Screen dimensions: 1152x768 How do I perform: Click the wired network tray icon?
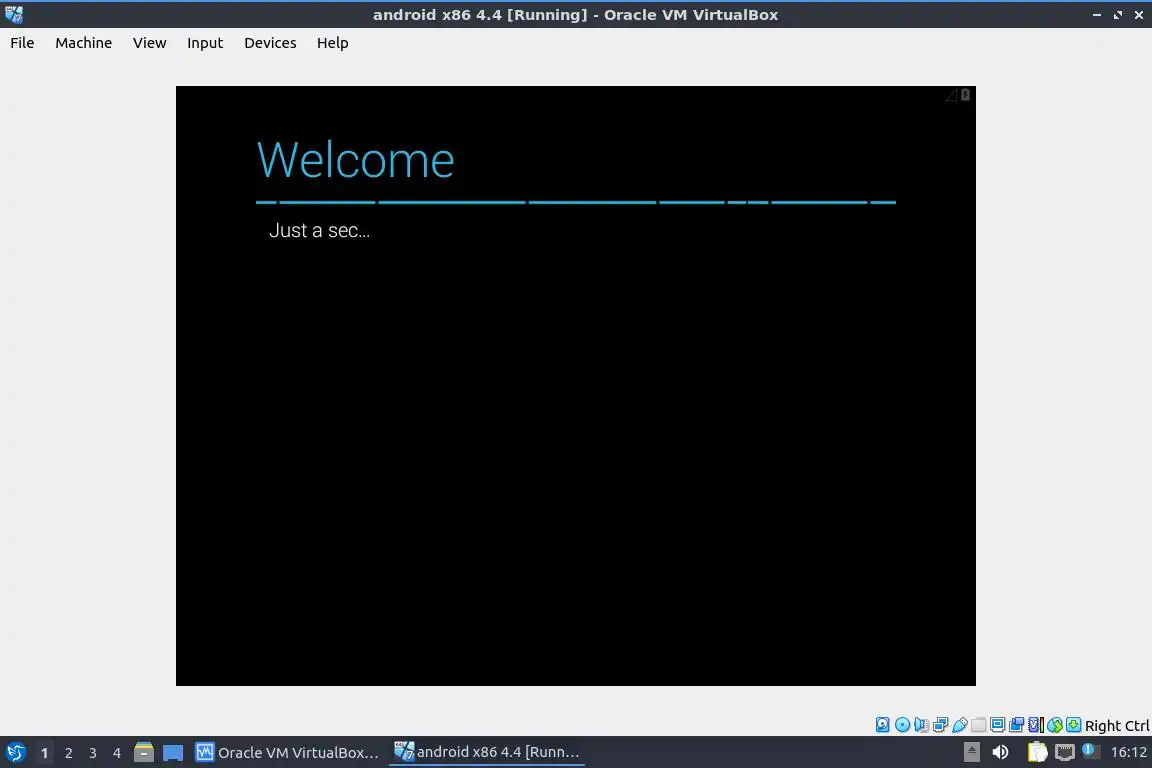[1065, 752]
